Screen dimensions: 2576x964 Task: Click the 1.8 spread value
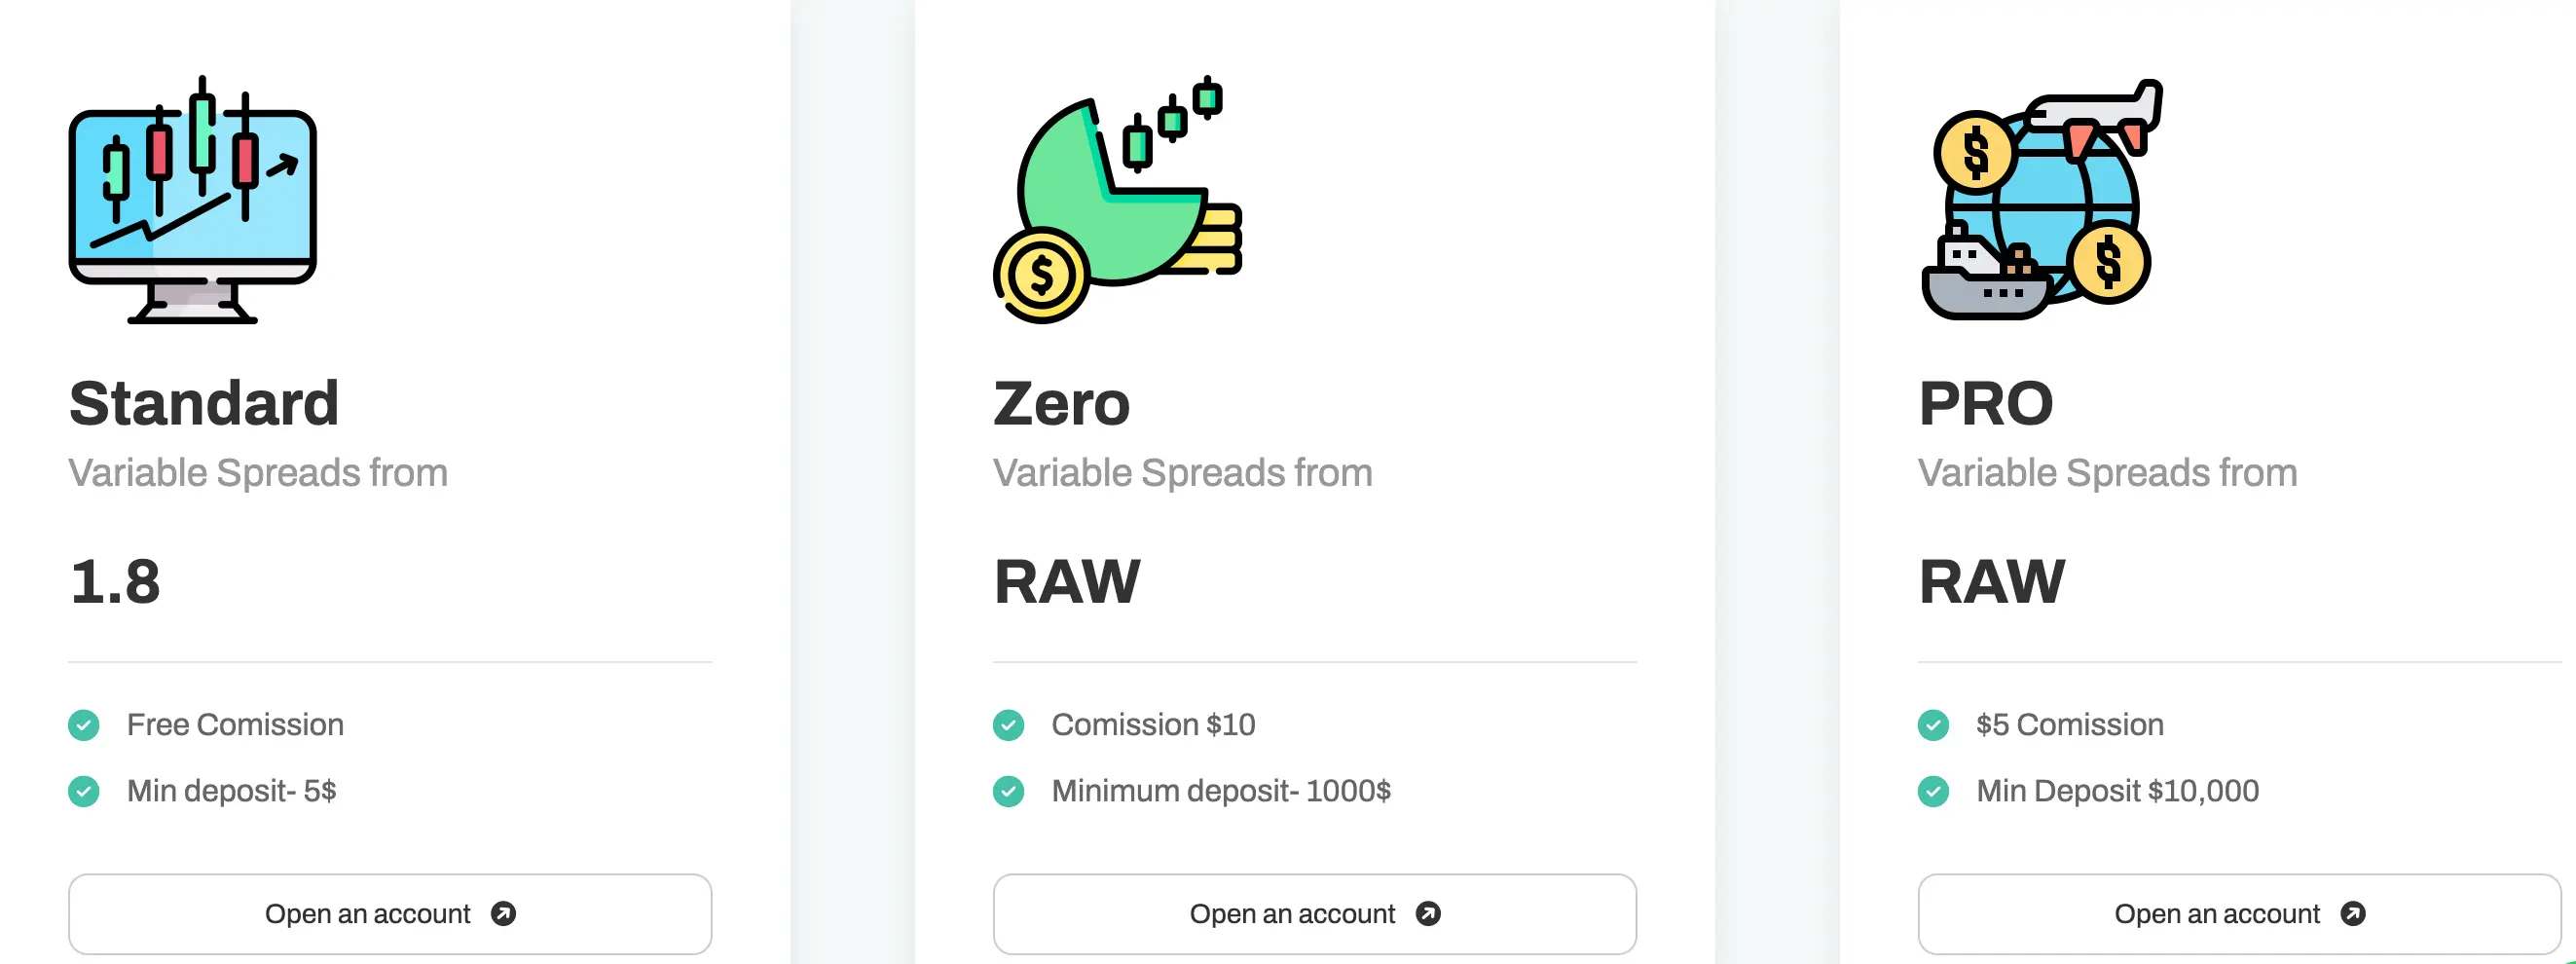115,582
